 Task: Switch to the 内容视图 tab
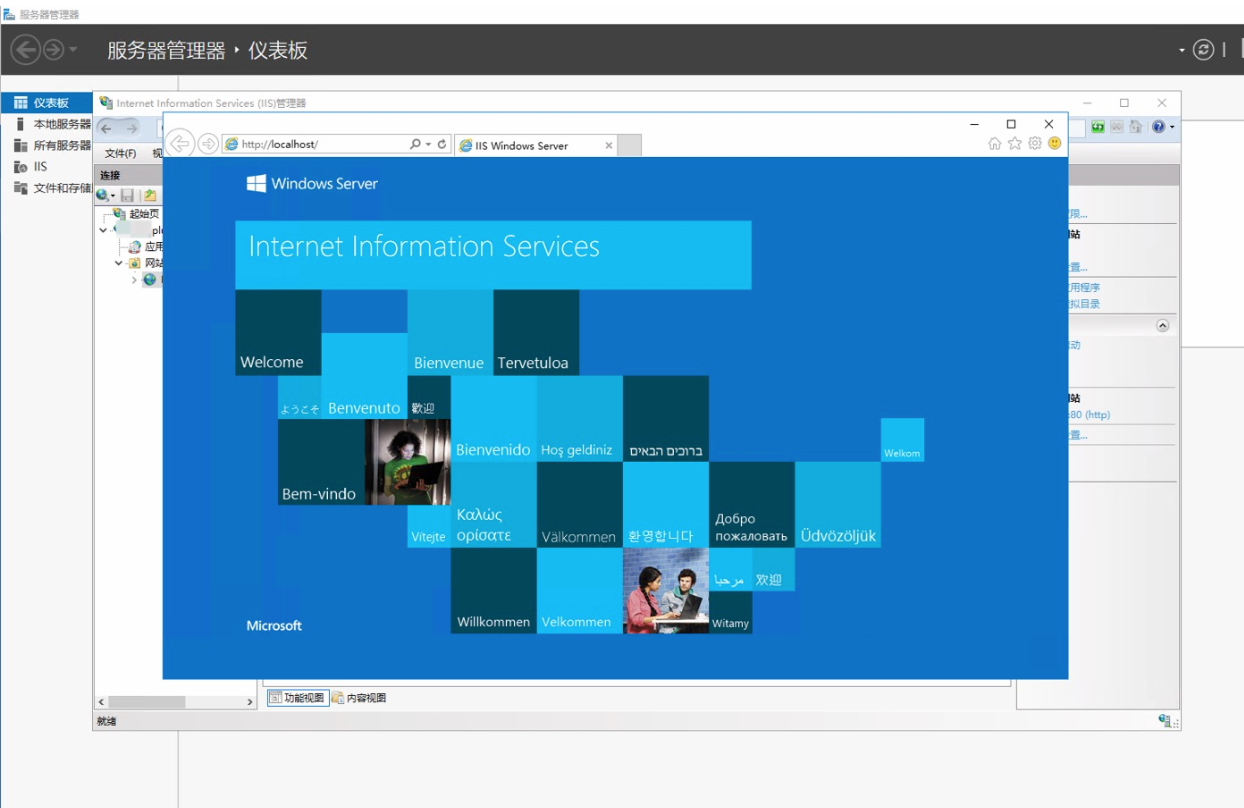(359, 698)
